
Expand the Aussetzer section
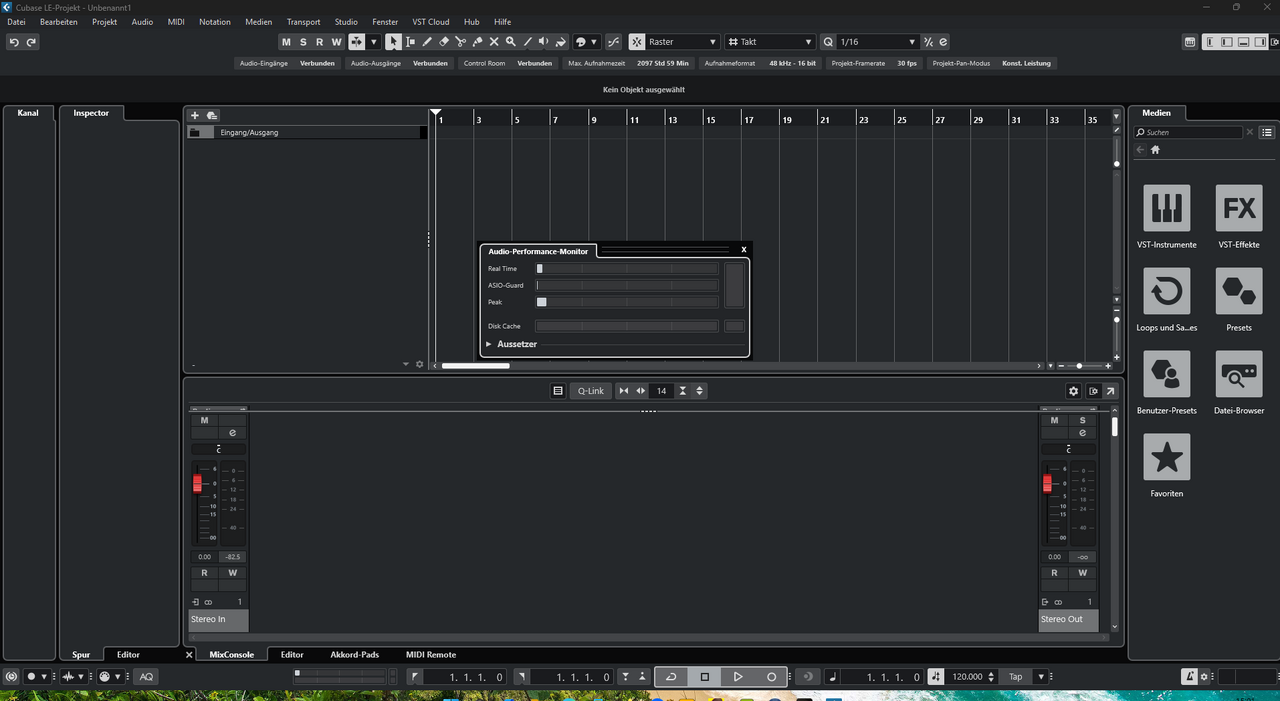point(489,344)
